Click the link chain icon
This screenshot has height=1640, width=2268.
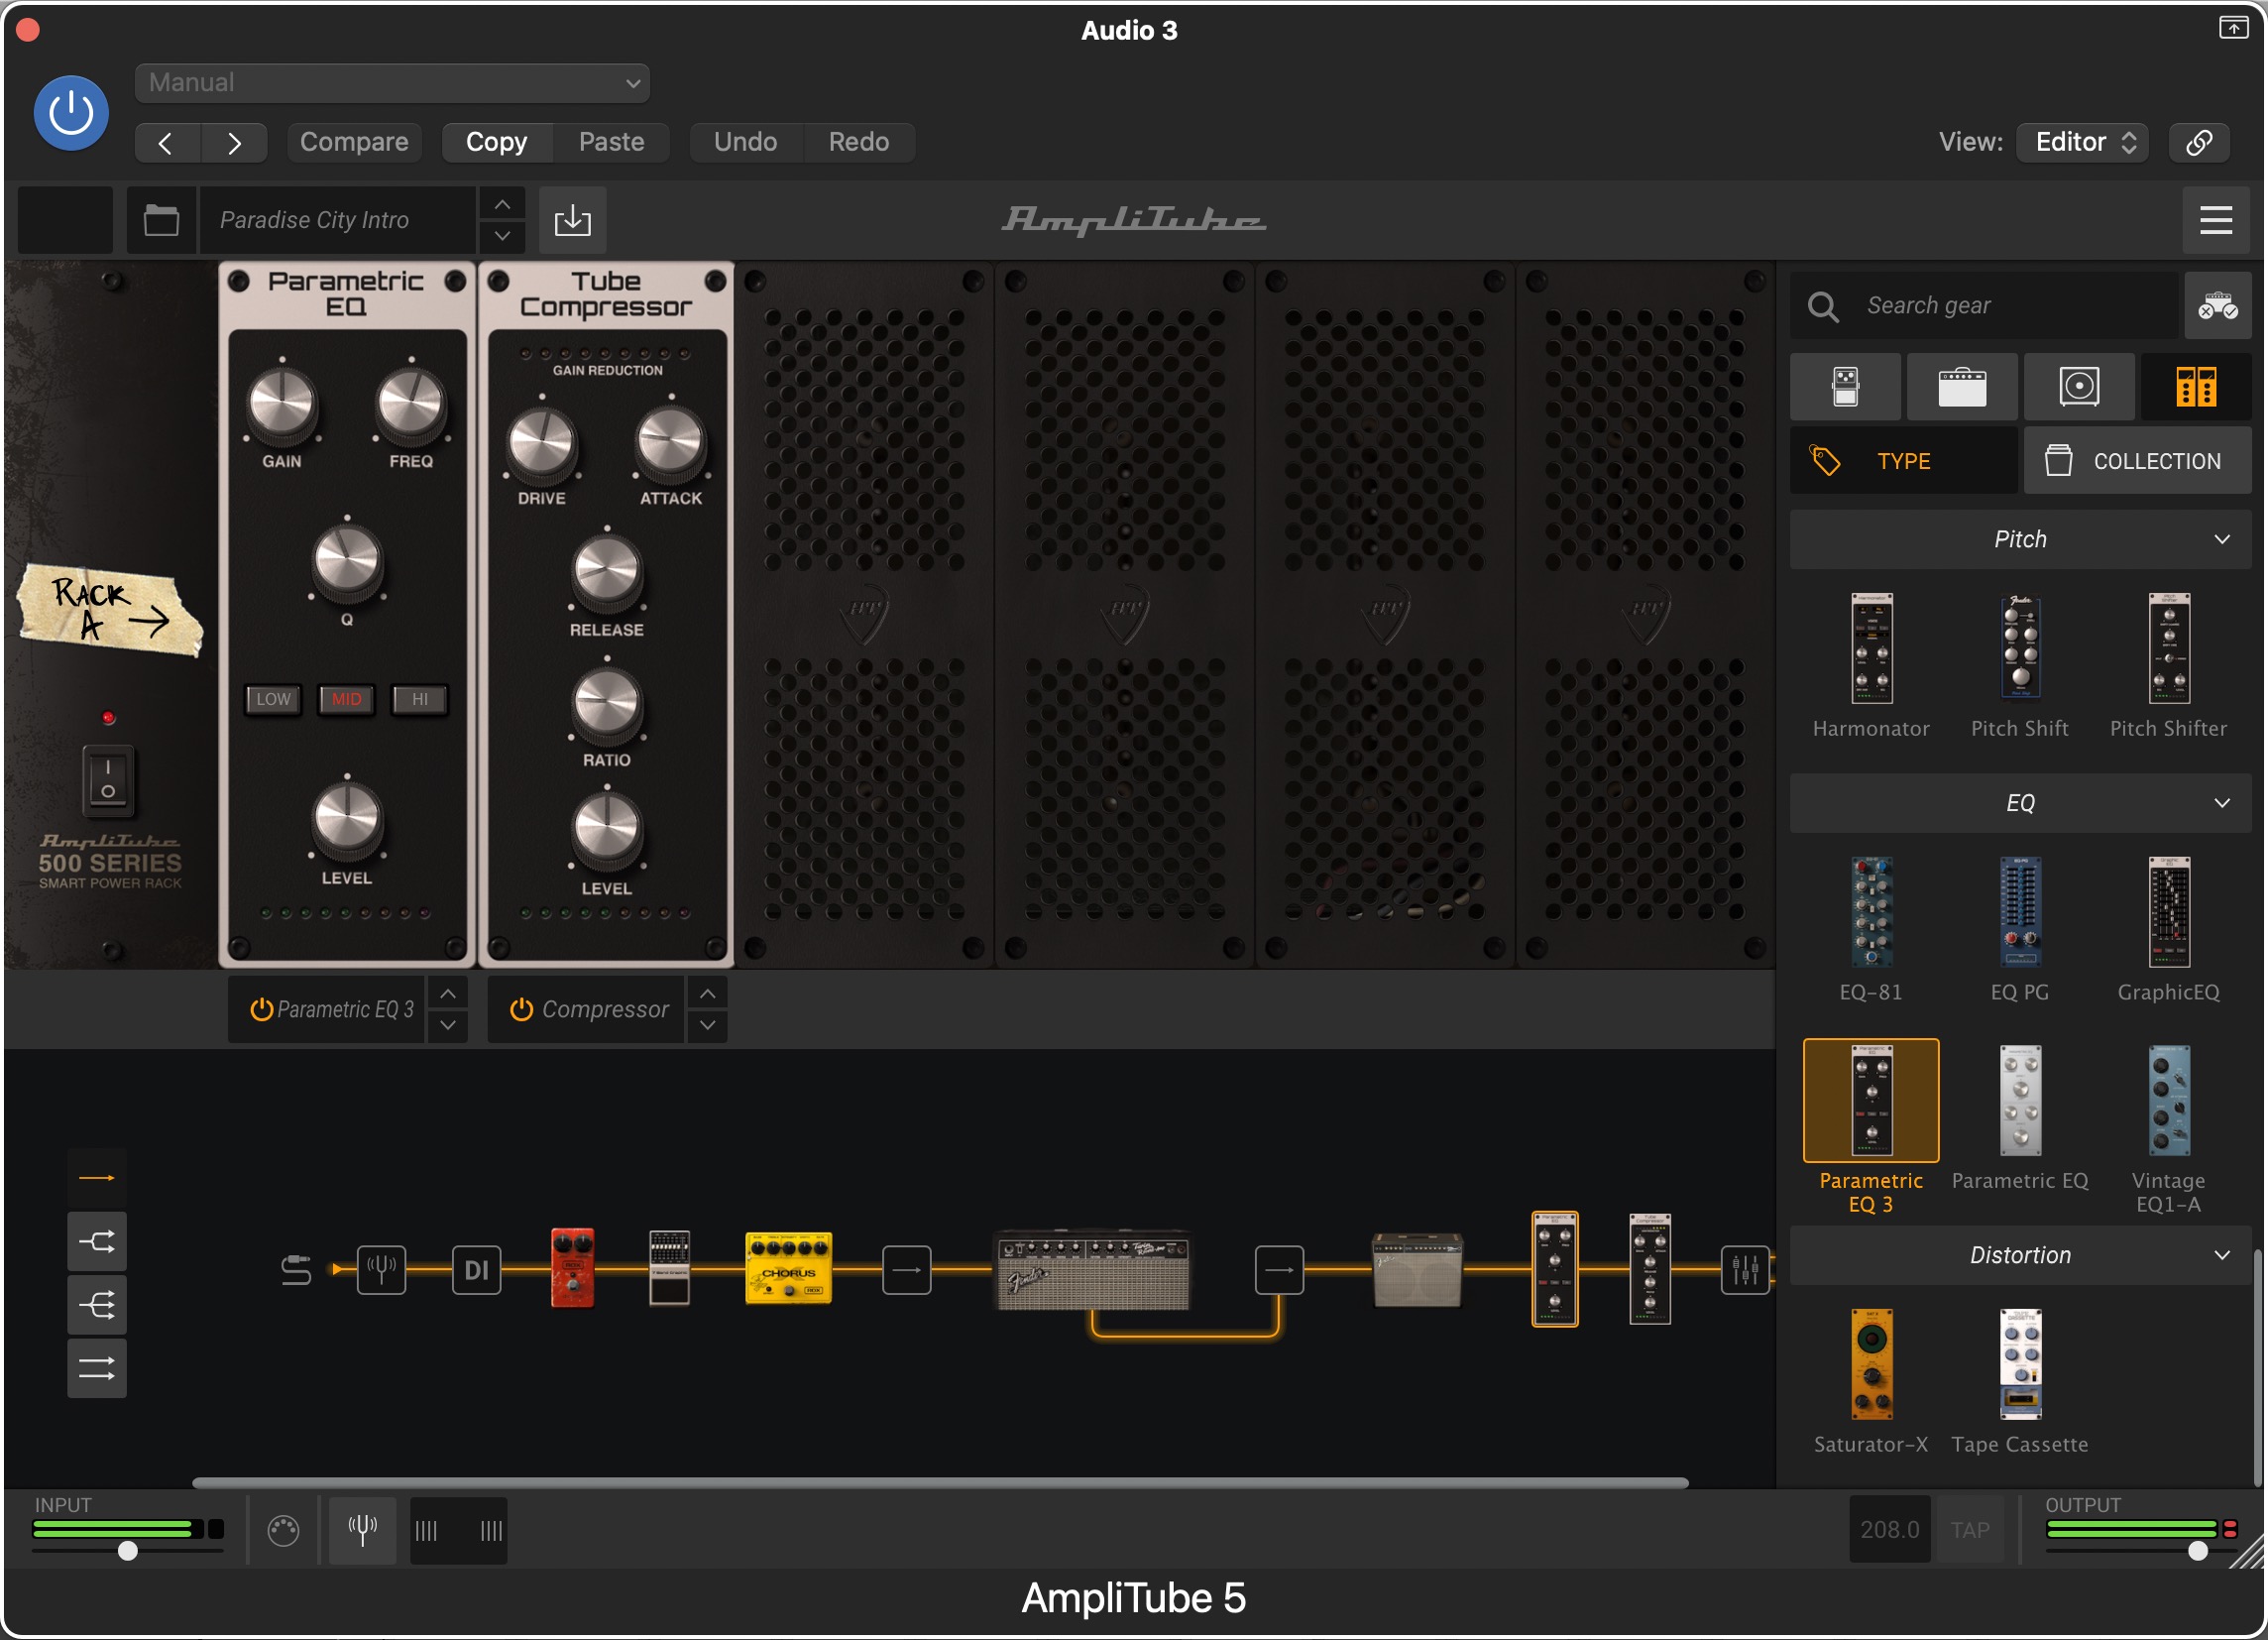[x=2199, y=143]
